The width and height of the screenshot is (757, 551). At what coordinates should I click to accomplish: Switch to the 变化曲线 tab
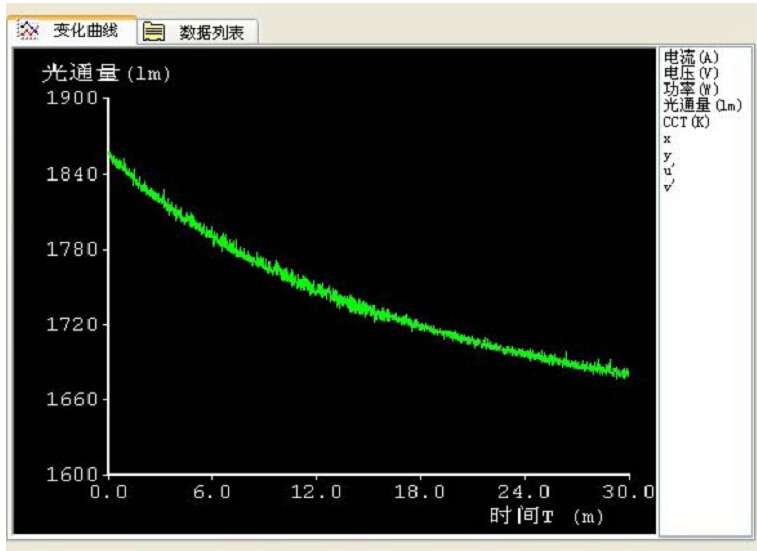click(85, 31)
